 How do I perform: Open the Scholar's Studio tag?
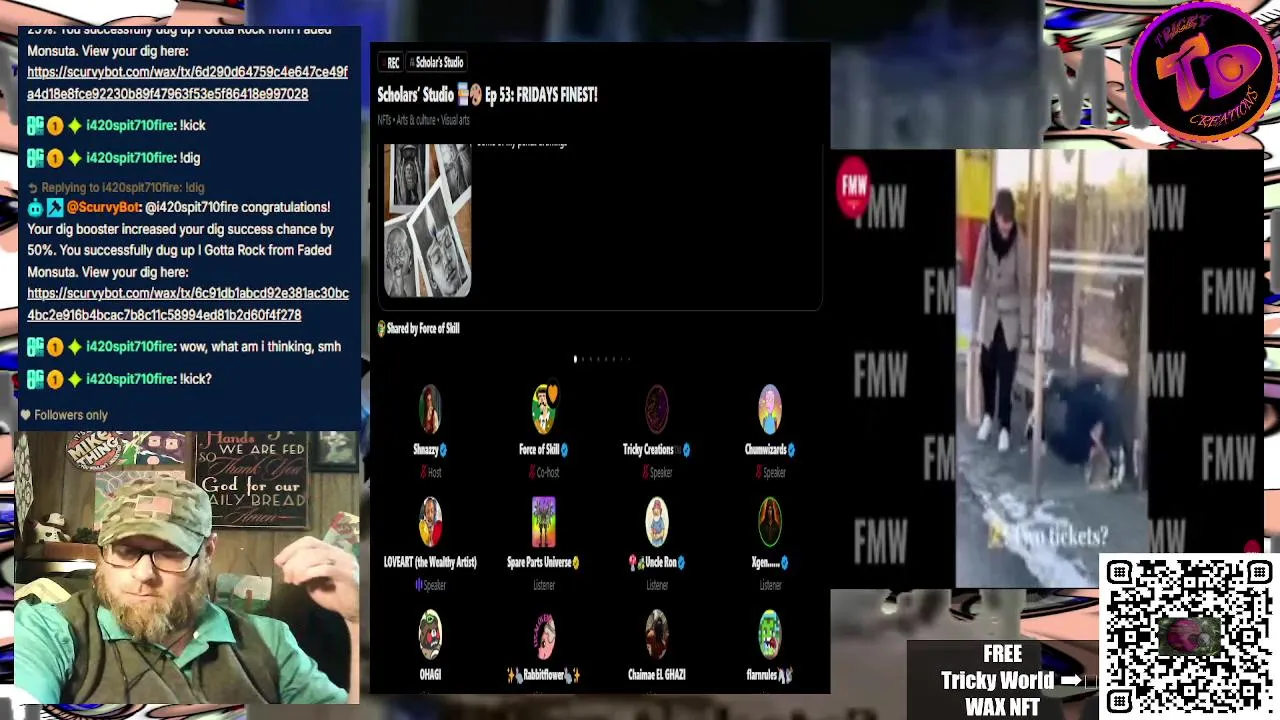click(x=436, y=62)
